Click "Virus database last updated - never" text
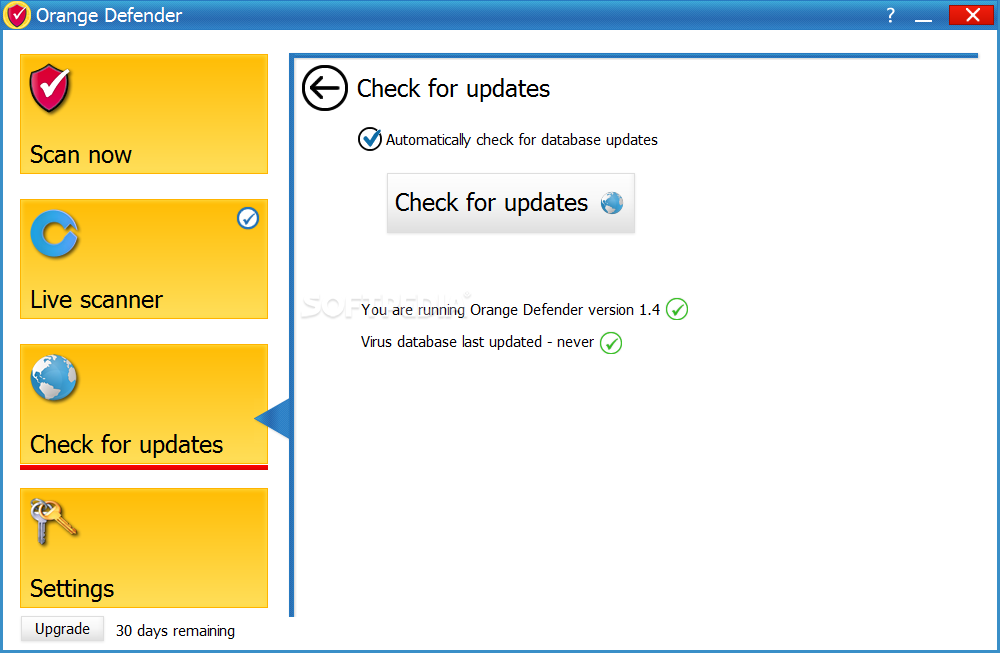Screen dimensions: 1000x653 pyautogui.click(x=477, y=342)
